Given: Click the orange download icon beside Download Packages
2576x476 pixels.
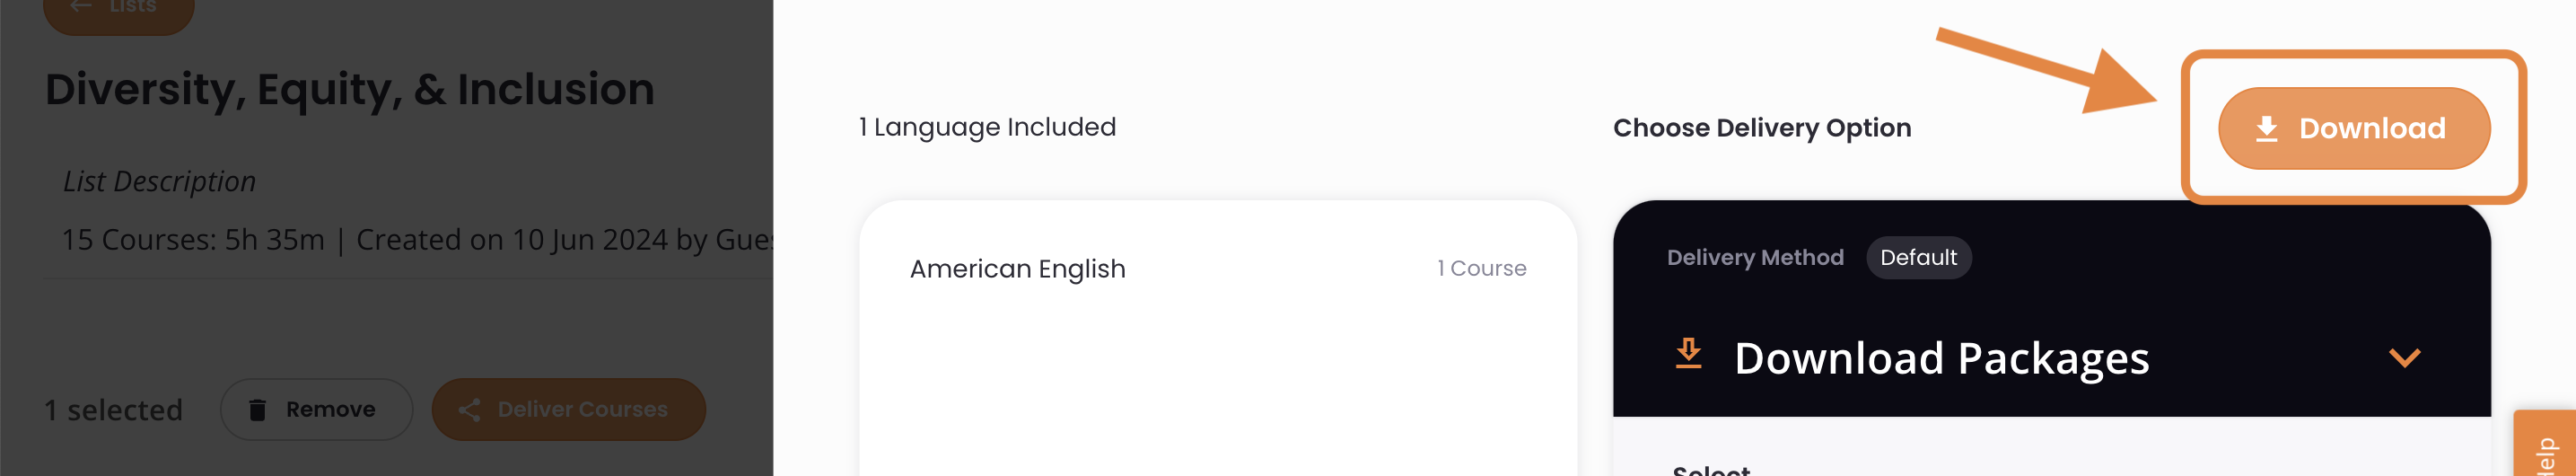Looking at the screenshot, I should [1688, 354].
